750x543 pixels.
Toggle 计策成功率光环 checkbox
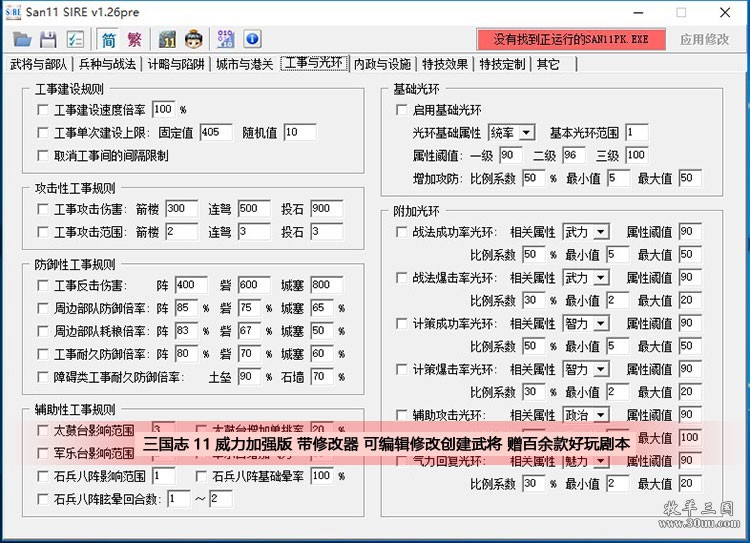coord(401,324)
